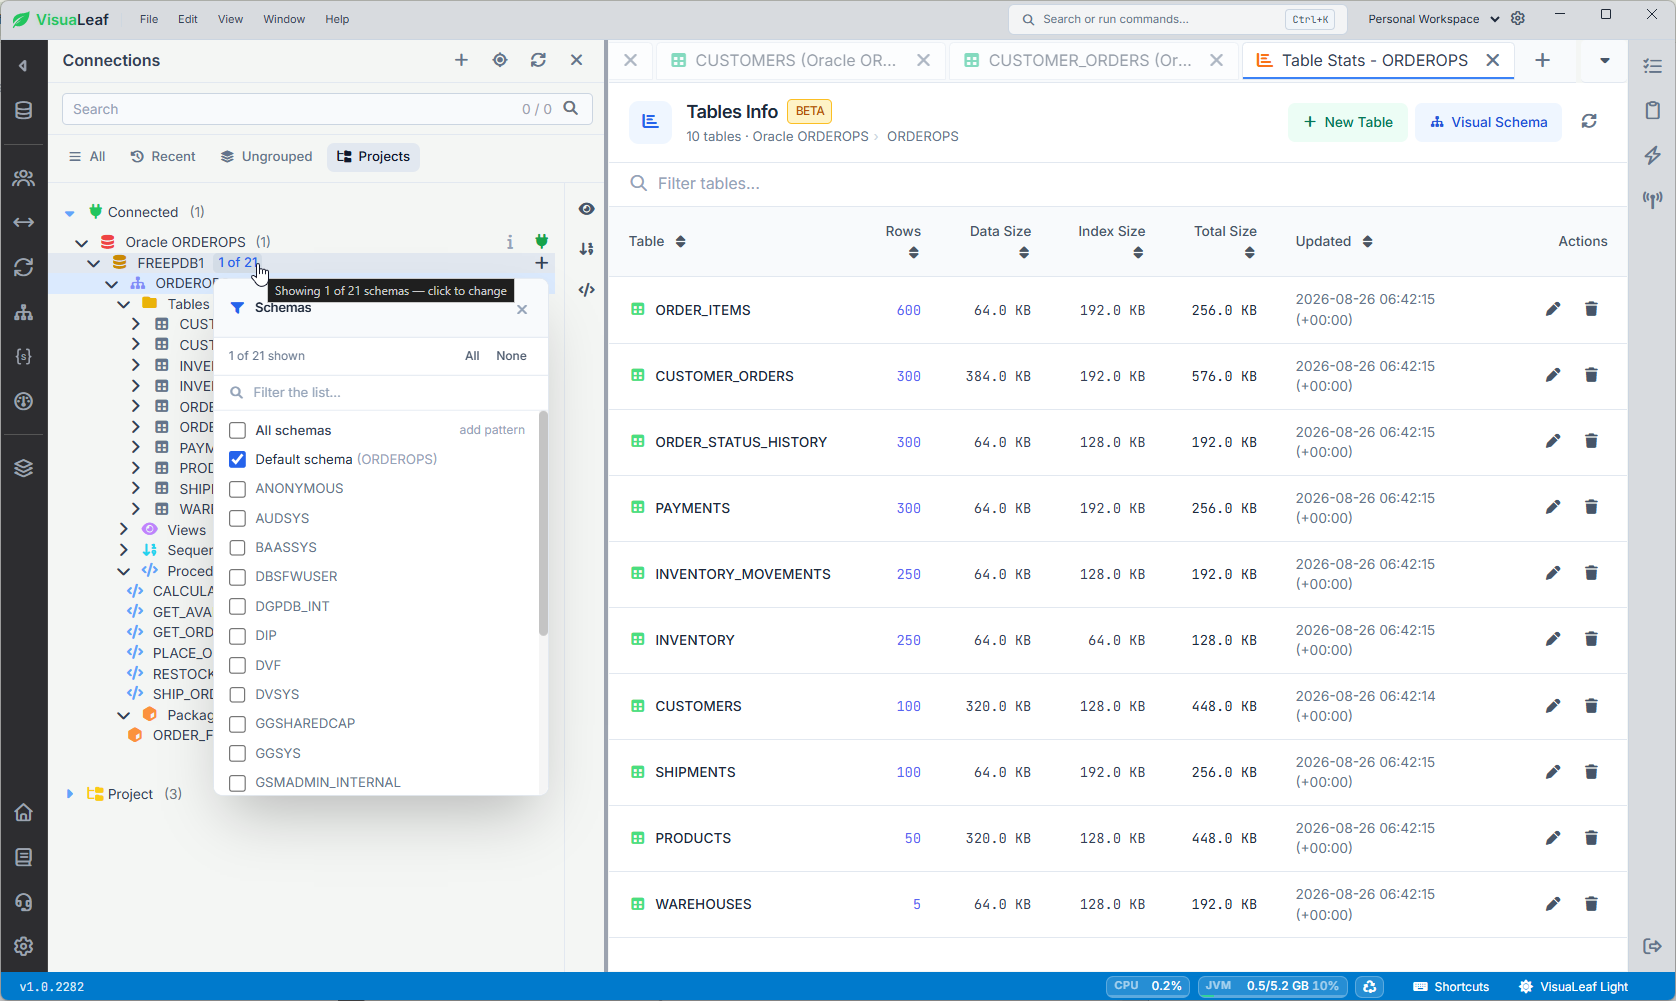Select None in the Schemas popup
1676x1001 pixels.
(511, 356)
